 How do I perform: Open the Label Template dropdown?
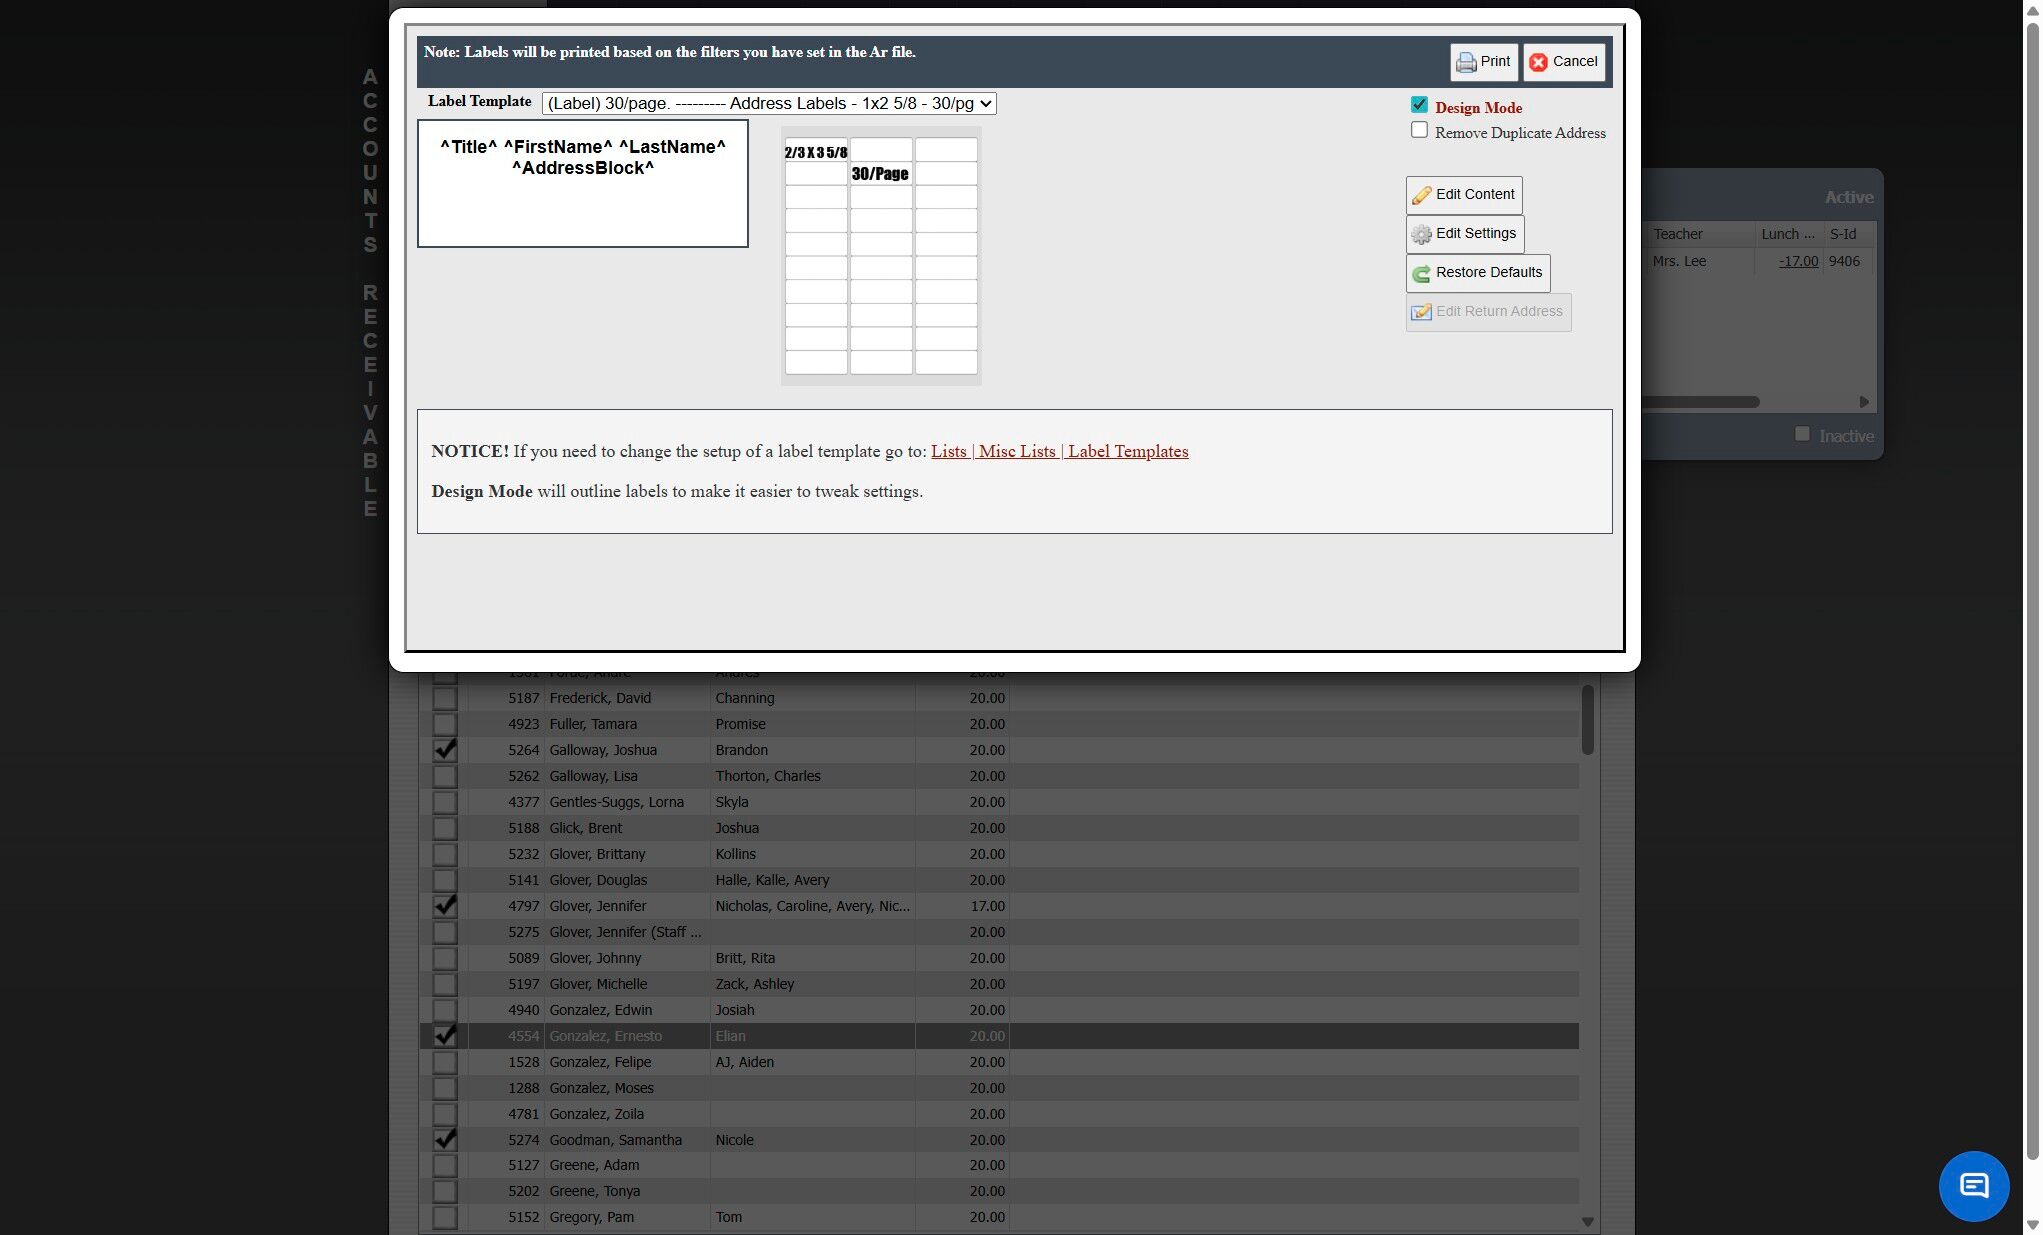(768, 104)
